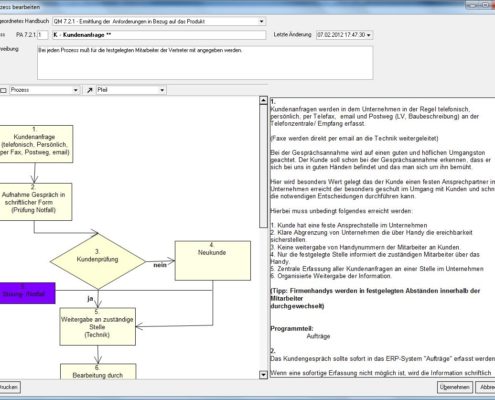Image resolution: width=495 pixels, height=400 pixels.
Task: Open the Prozess shape type dropdown
Action: pyautogui.click(x=76, y=90)
